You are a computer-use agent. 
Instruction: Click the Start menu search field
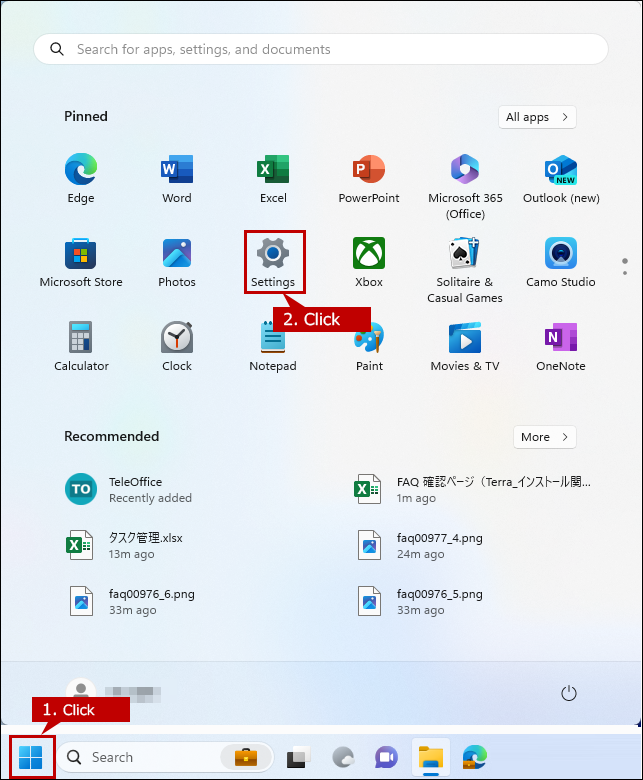tap(321, 49)
